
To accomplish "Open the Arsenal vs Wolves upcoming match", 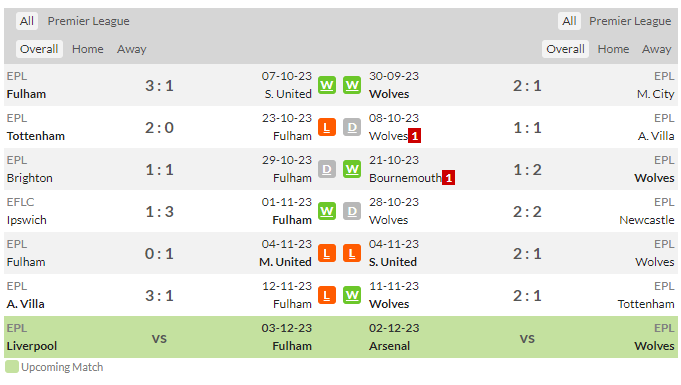I will click(x=523, y=337).
